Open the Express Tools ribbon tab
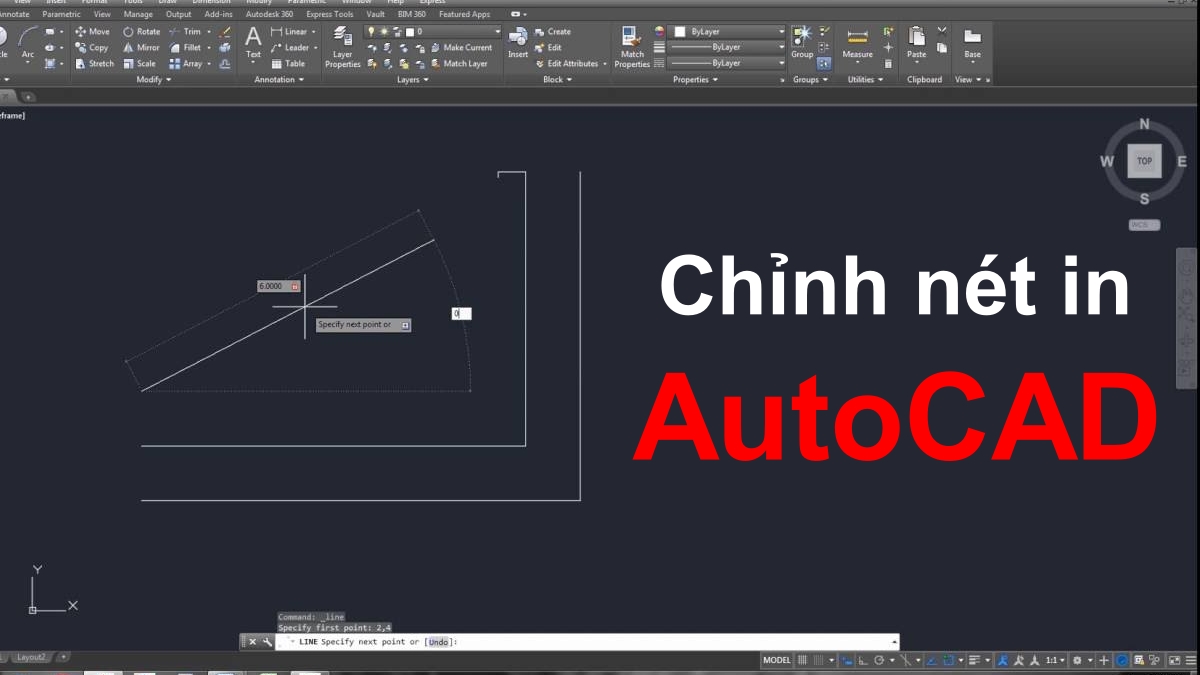Viewport: 1200px width, 675px height. coord(329,15)
